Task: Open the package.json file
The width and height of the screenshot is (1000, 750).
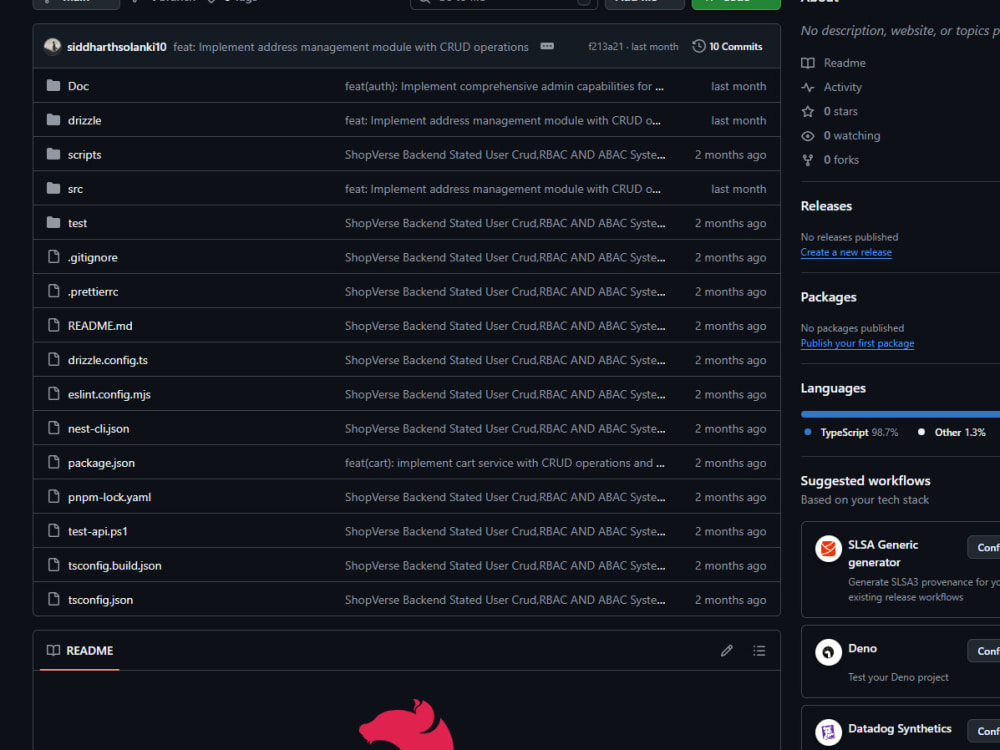Action: coord(101,463)
